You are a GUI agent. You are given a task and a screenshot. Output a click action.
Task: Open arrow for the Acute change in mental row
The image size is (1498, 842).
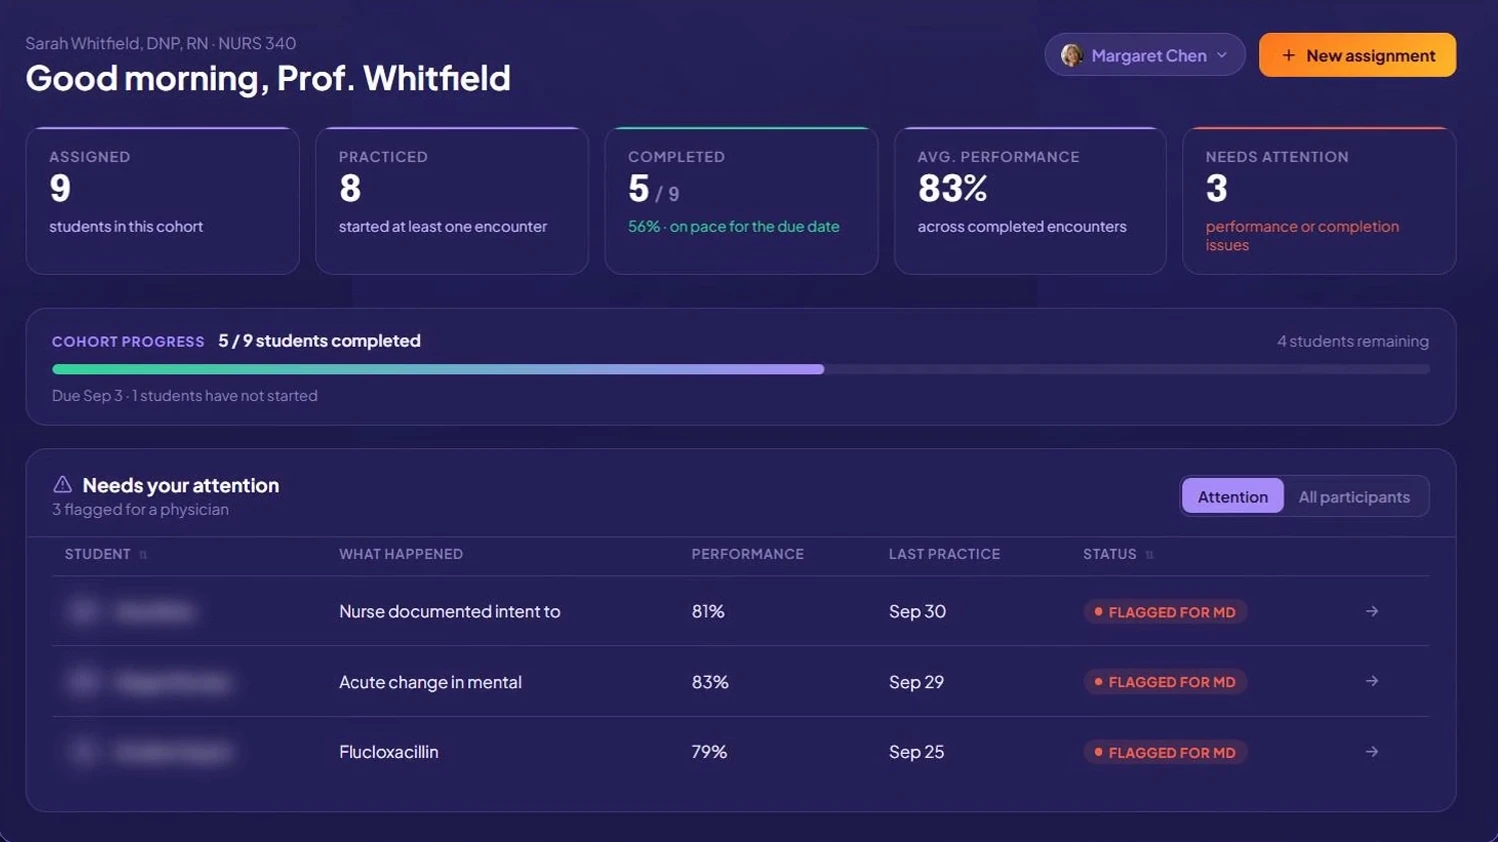coord(1372,681)
